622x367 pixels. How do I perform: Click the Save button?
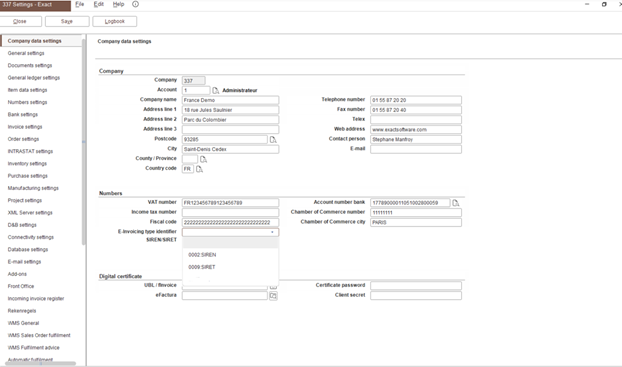[x=67, y=21]
